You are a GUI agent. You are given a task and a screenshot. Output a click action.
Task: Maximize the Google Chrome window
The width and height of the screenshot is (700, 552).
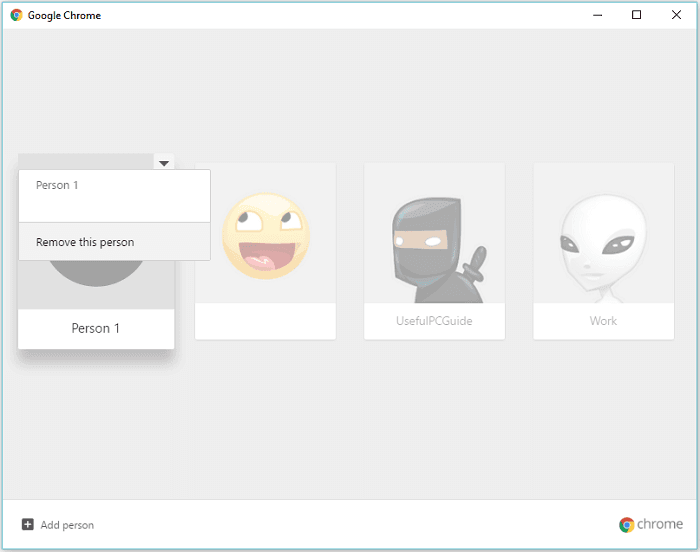click(637, 15)
